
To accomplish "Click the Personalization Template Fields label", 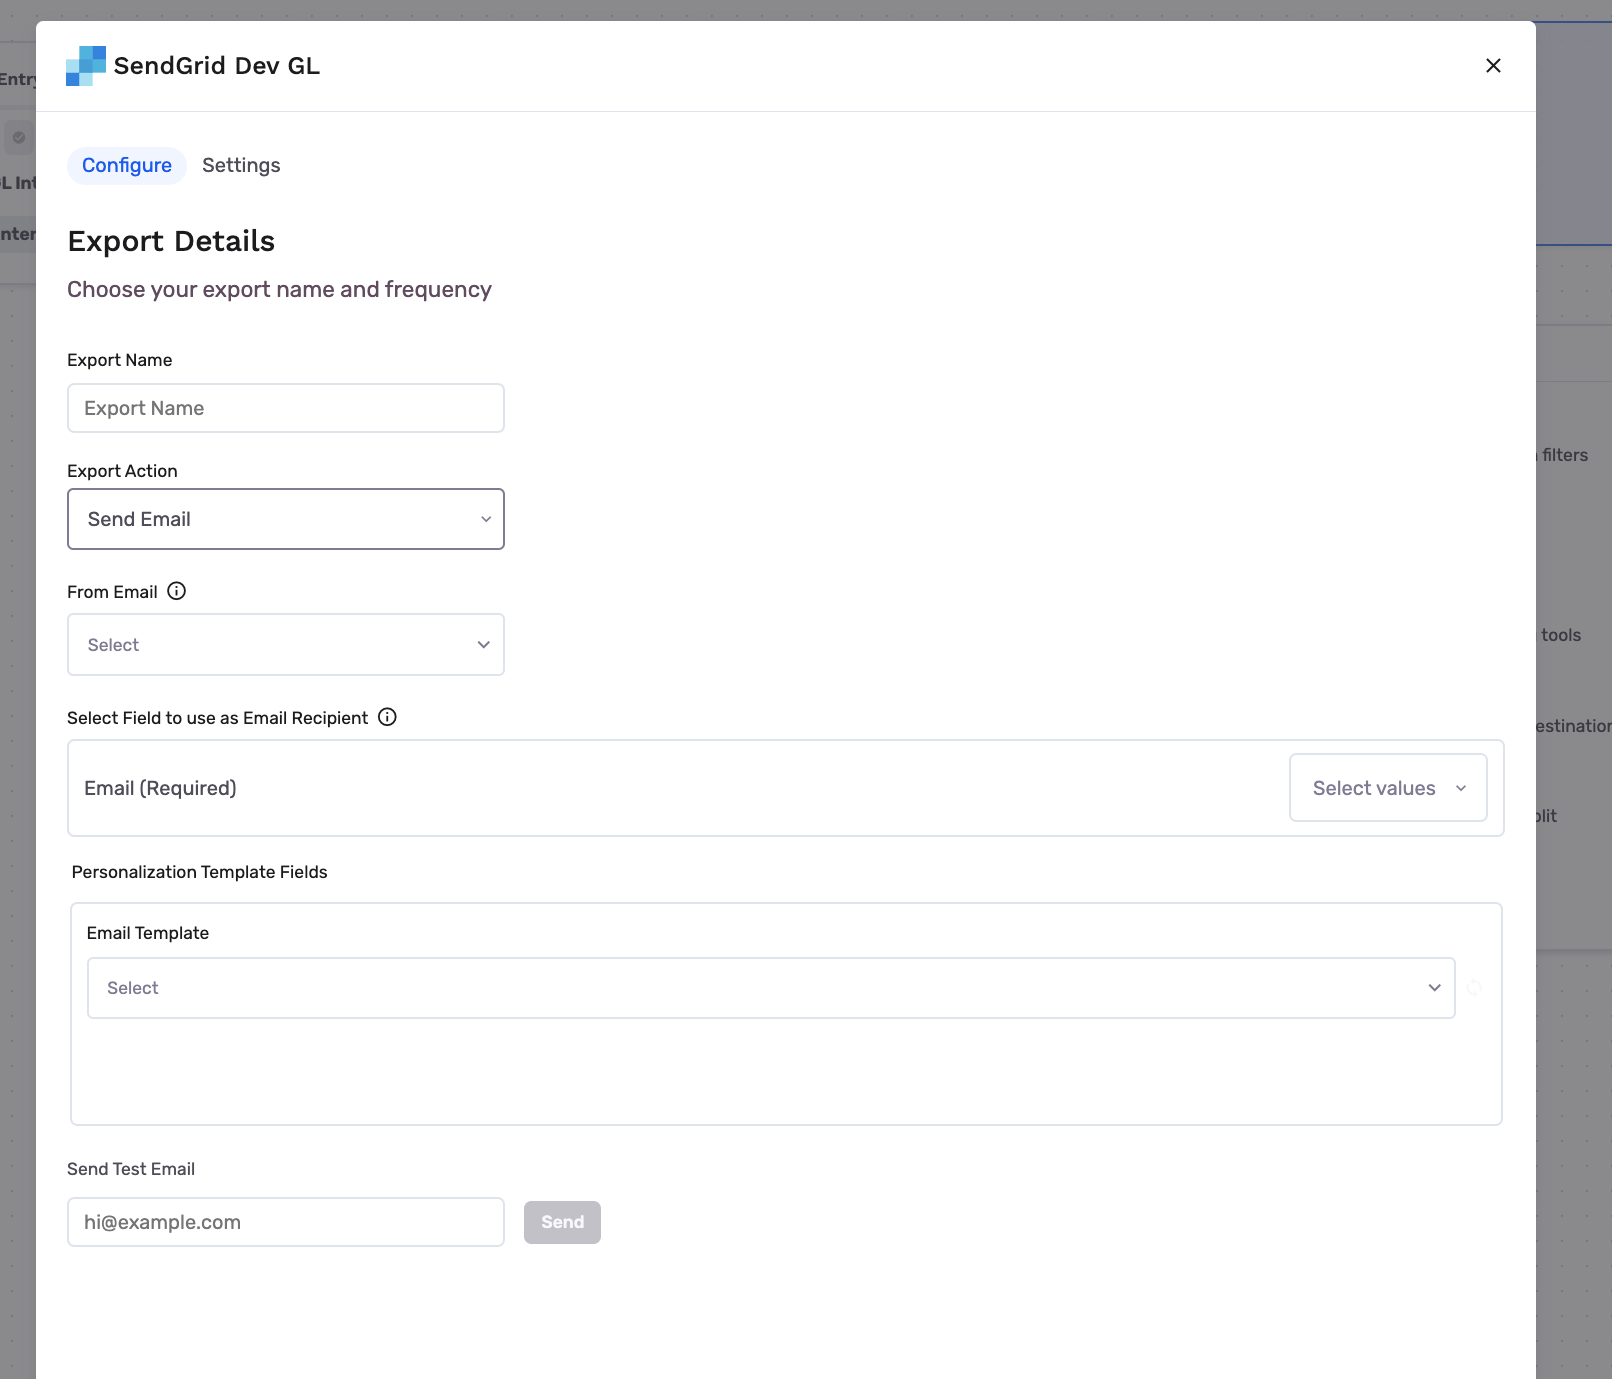I will point(200,872).
